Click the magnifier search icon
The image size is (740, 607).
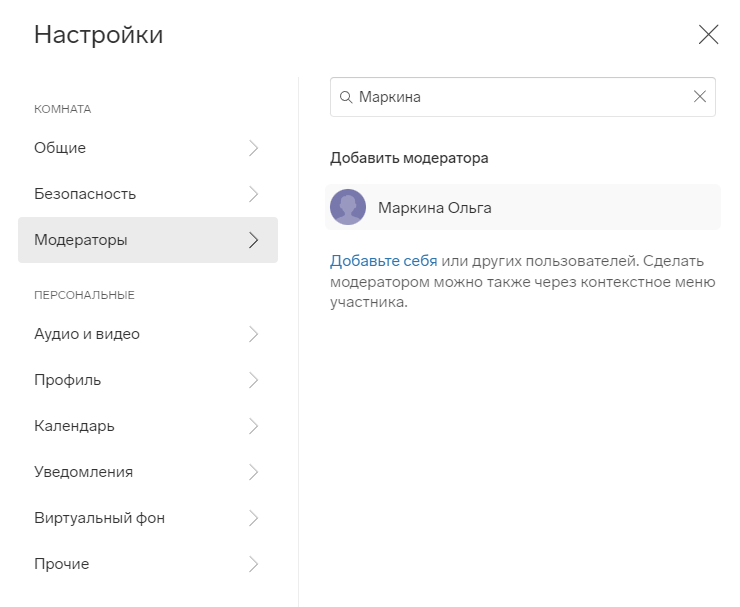click(x=346, y=97)
